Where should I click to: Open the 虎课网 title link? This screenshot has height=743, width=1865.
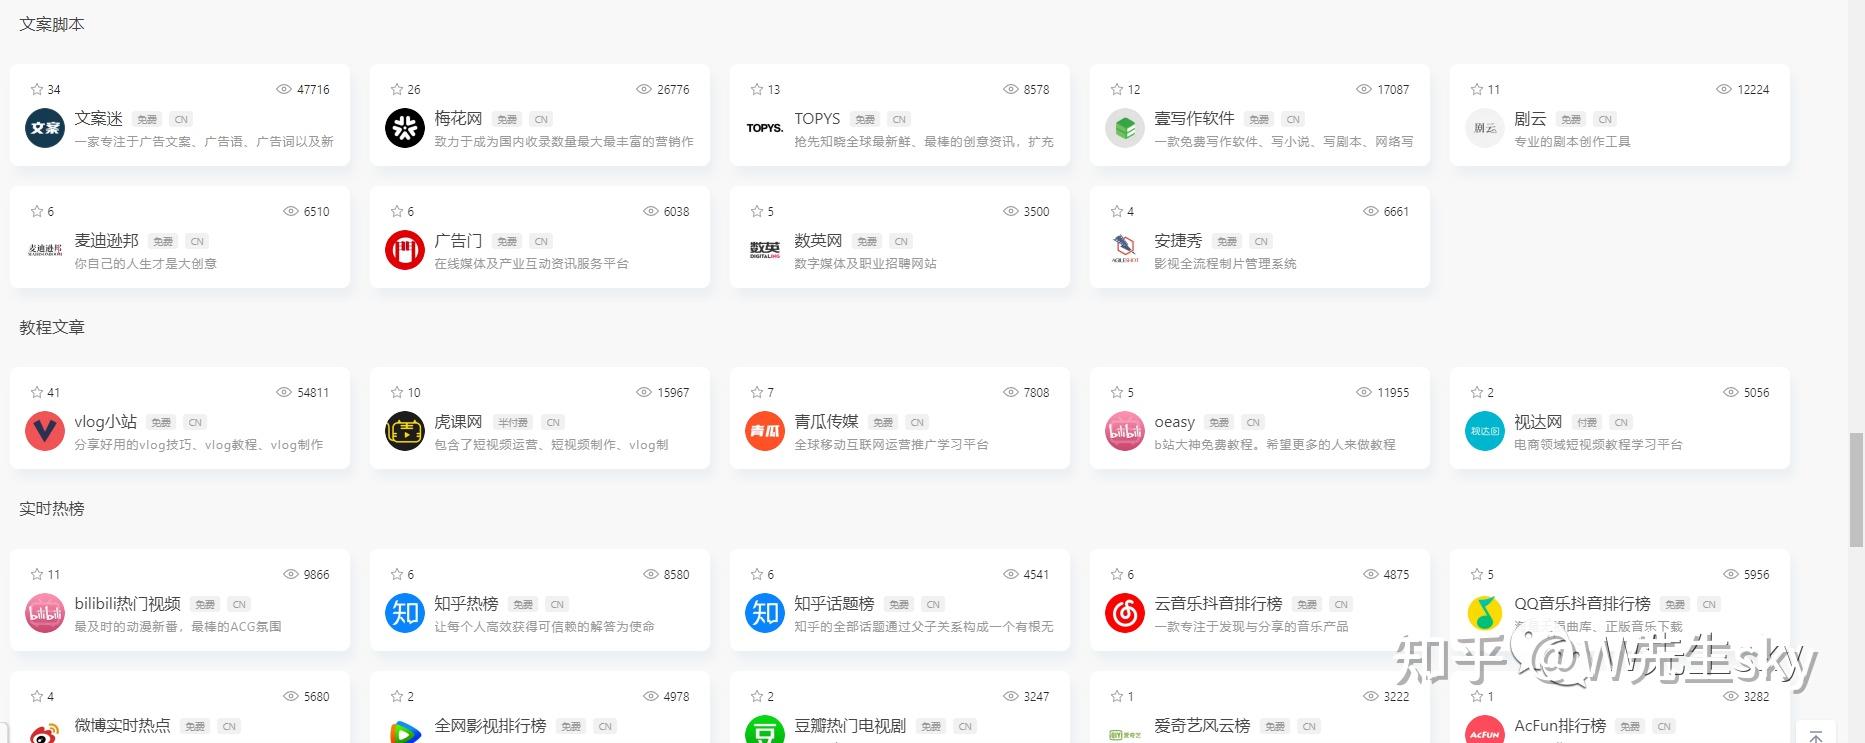point(458,421)
